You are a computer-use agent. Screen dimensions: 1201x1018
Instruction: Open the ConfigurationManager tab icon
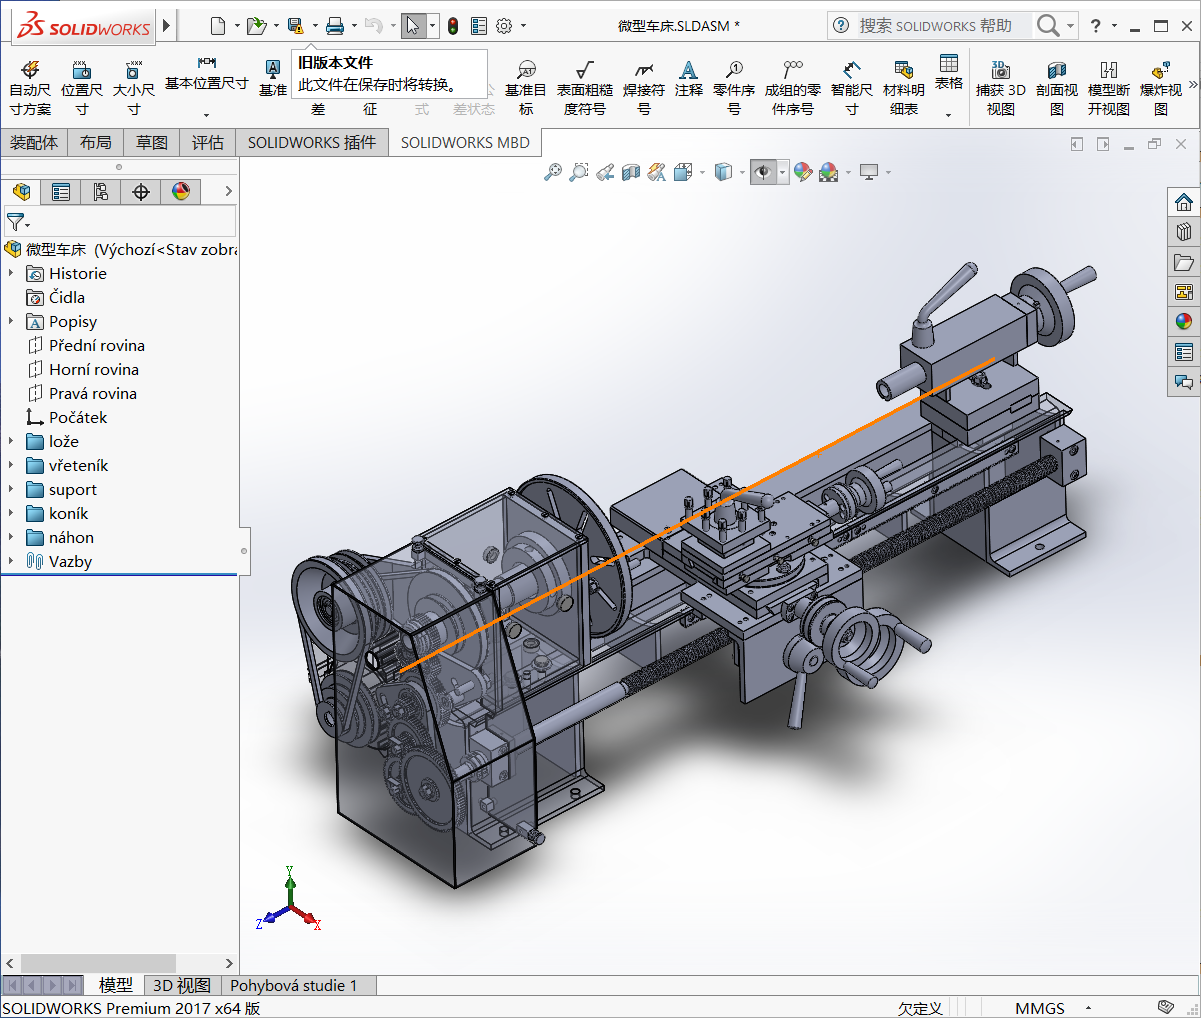point(101,192)
